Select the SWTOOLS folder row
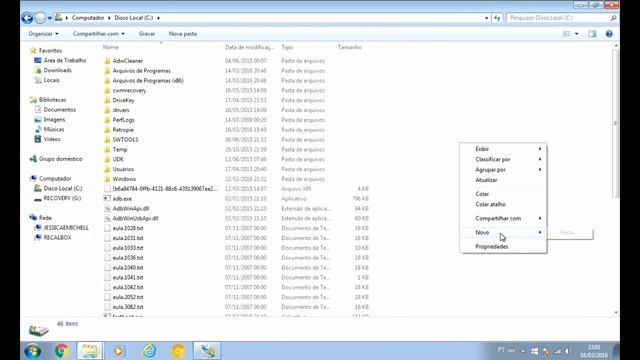 click(x=237, y=140)
